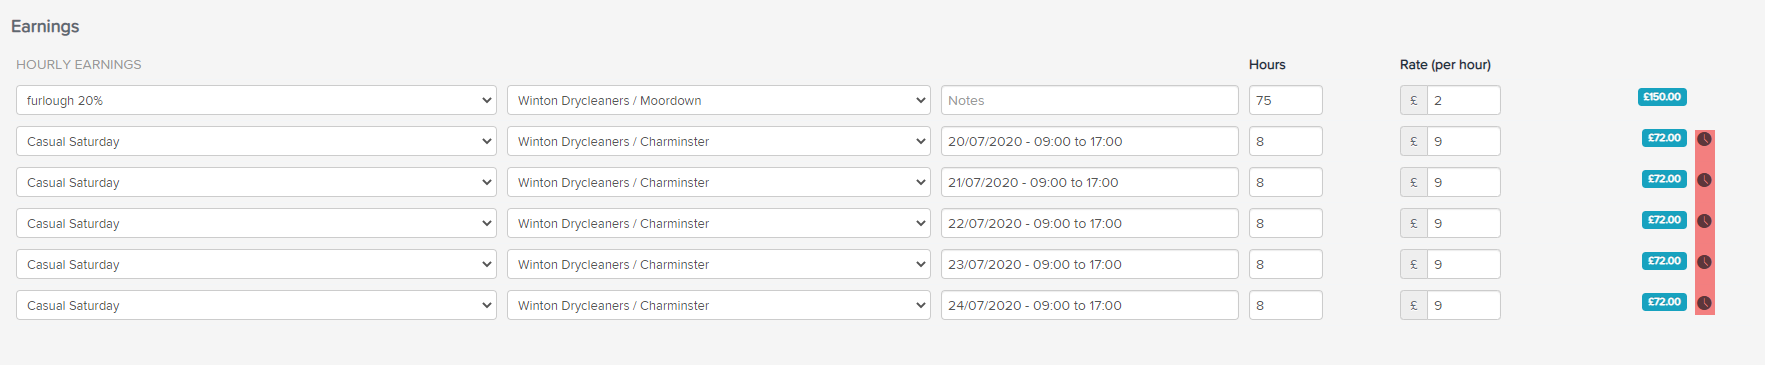Click the £72.00 badge in 24/07/2020 row
1765x365 pixels.
coord(1664,302)
